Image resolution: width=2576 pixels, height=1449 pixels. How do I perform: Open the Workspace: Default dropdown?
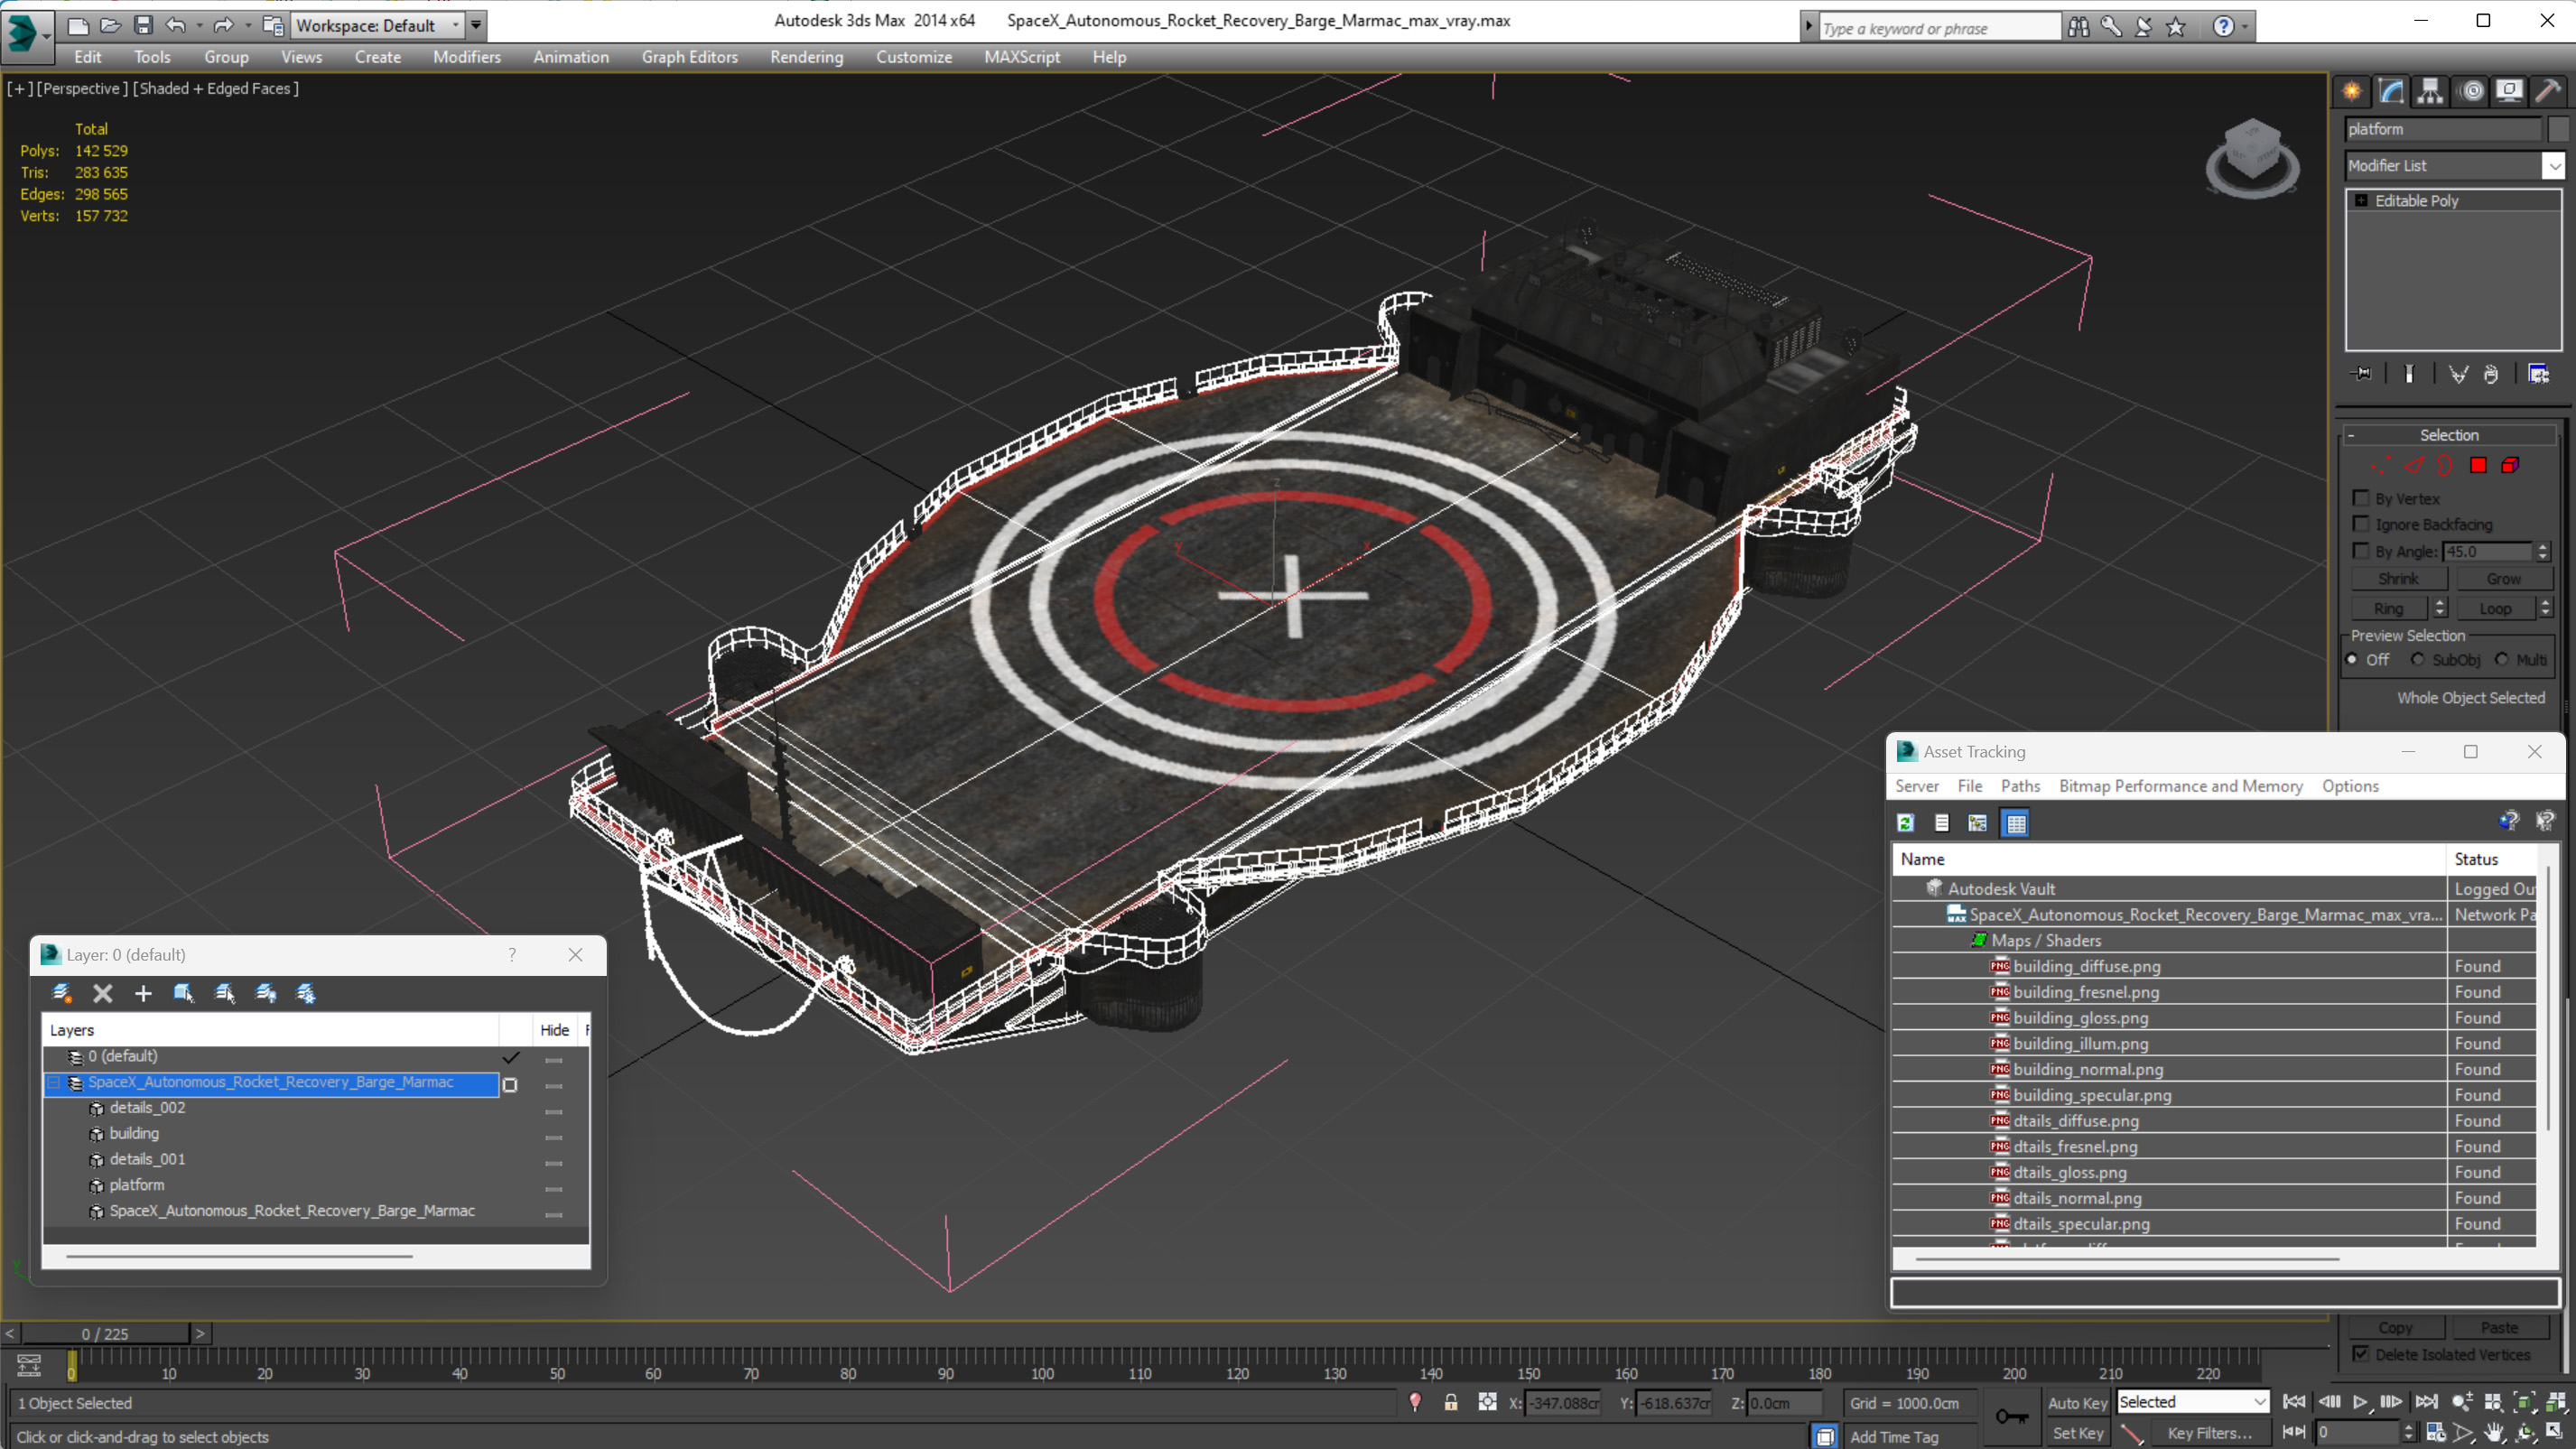point(378,25)
